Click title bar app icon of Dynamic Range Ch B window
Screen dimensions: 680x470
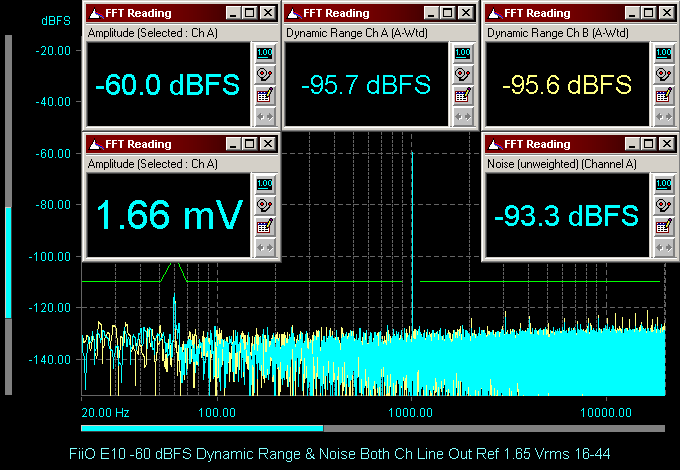click(494, 13)
